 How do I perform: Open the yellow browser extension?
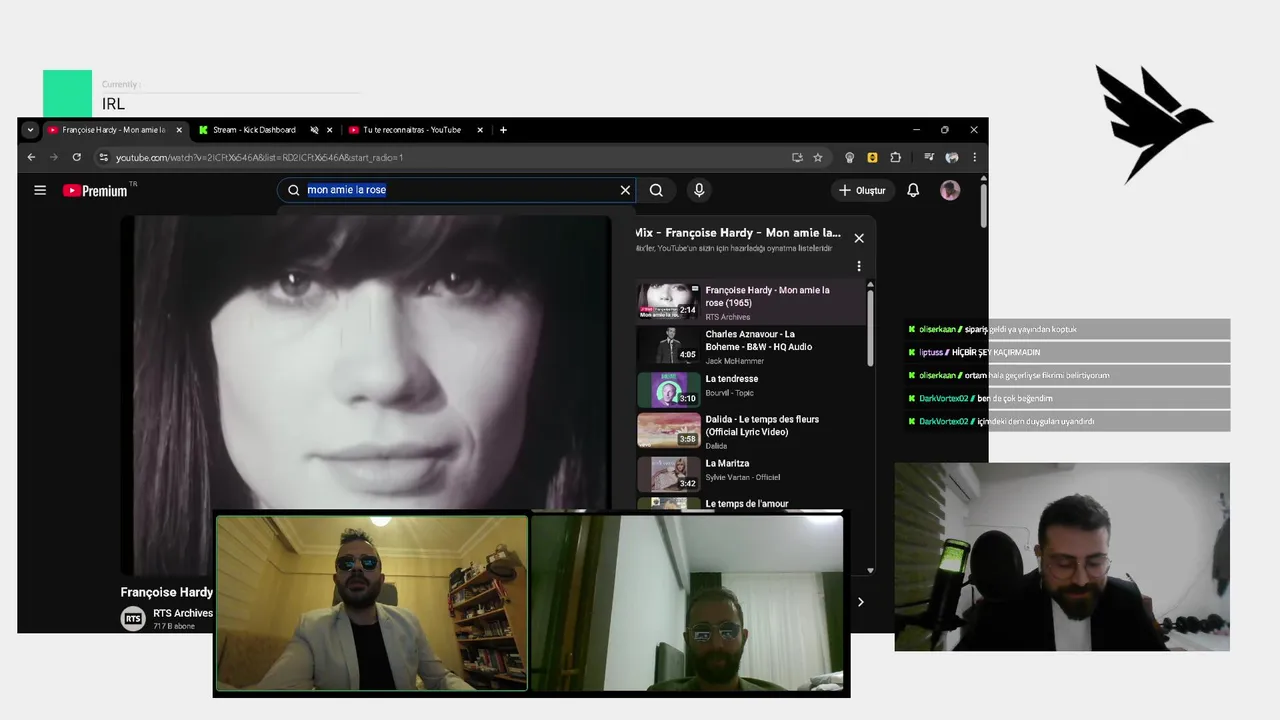pyautogui.click(x=872, y=157)
